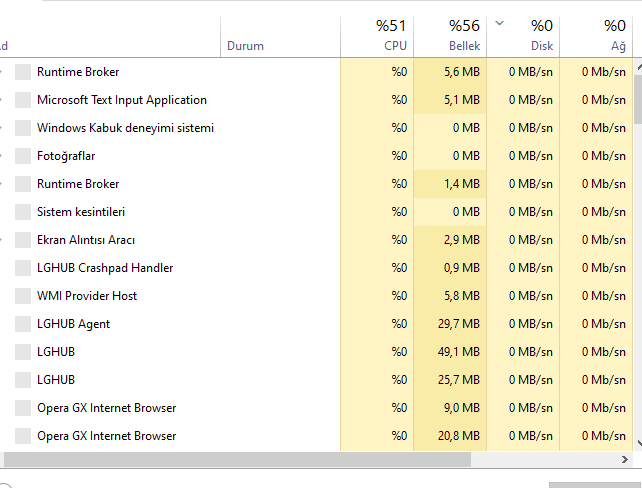642x488 pixels.
Task: Click the Durum column header
Action: [x=246, y=45]
